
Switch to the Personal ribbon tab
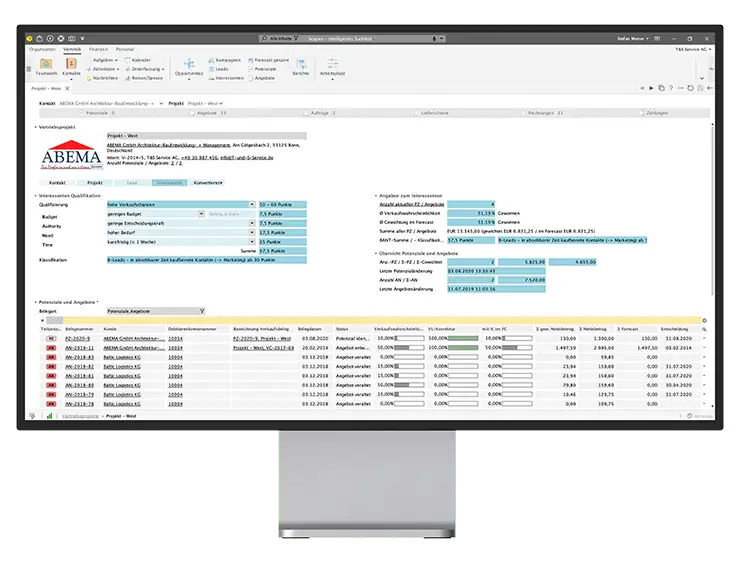[x=125, y=49]
